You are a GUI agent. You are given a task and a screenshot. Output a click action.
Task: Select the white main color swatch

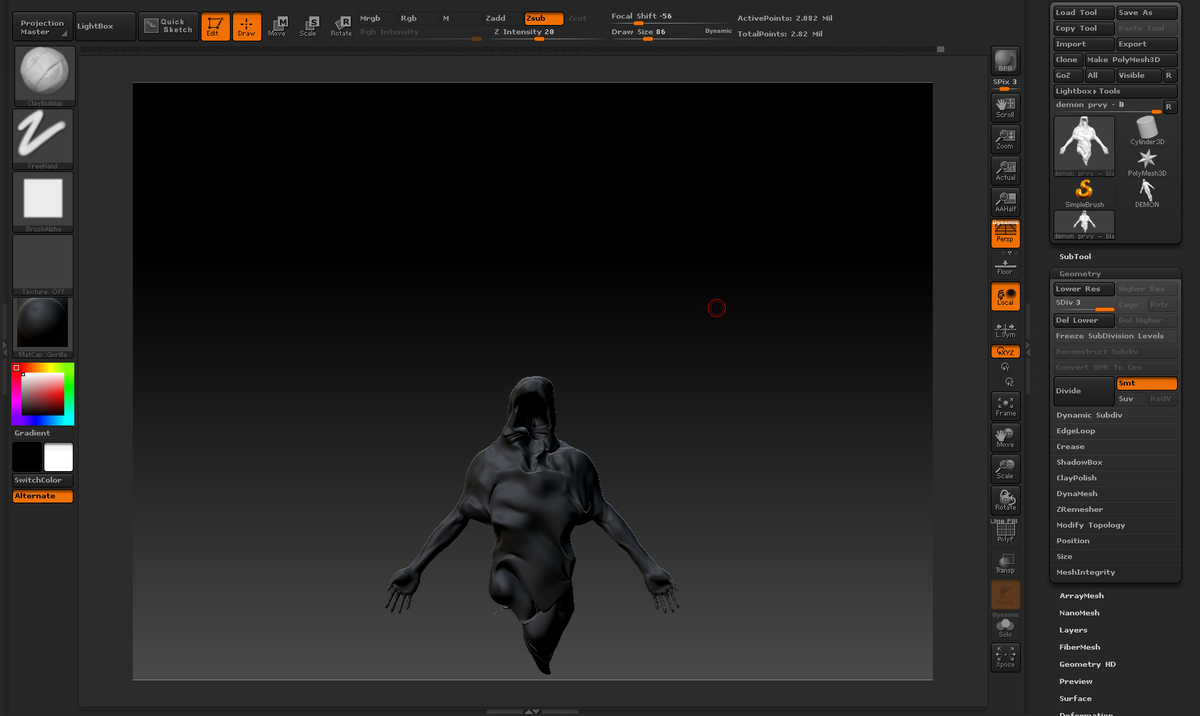(x=58, y=457)
